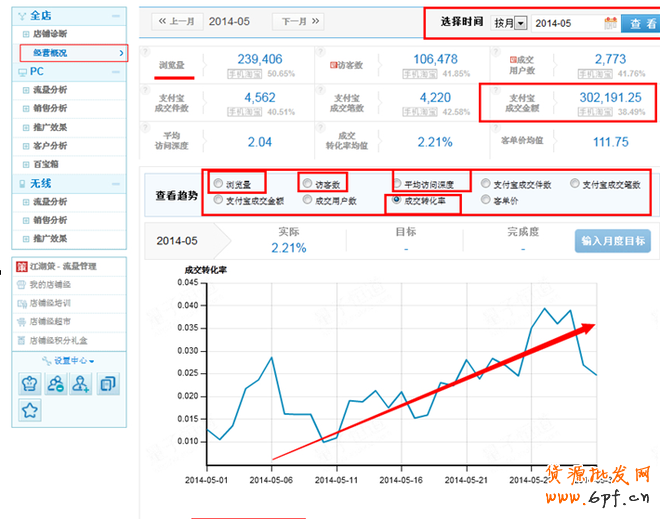Go to next month with 下一月 button
This screenshot has width=660, height=519.
tap(298, 21)
